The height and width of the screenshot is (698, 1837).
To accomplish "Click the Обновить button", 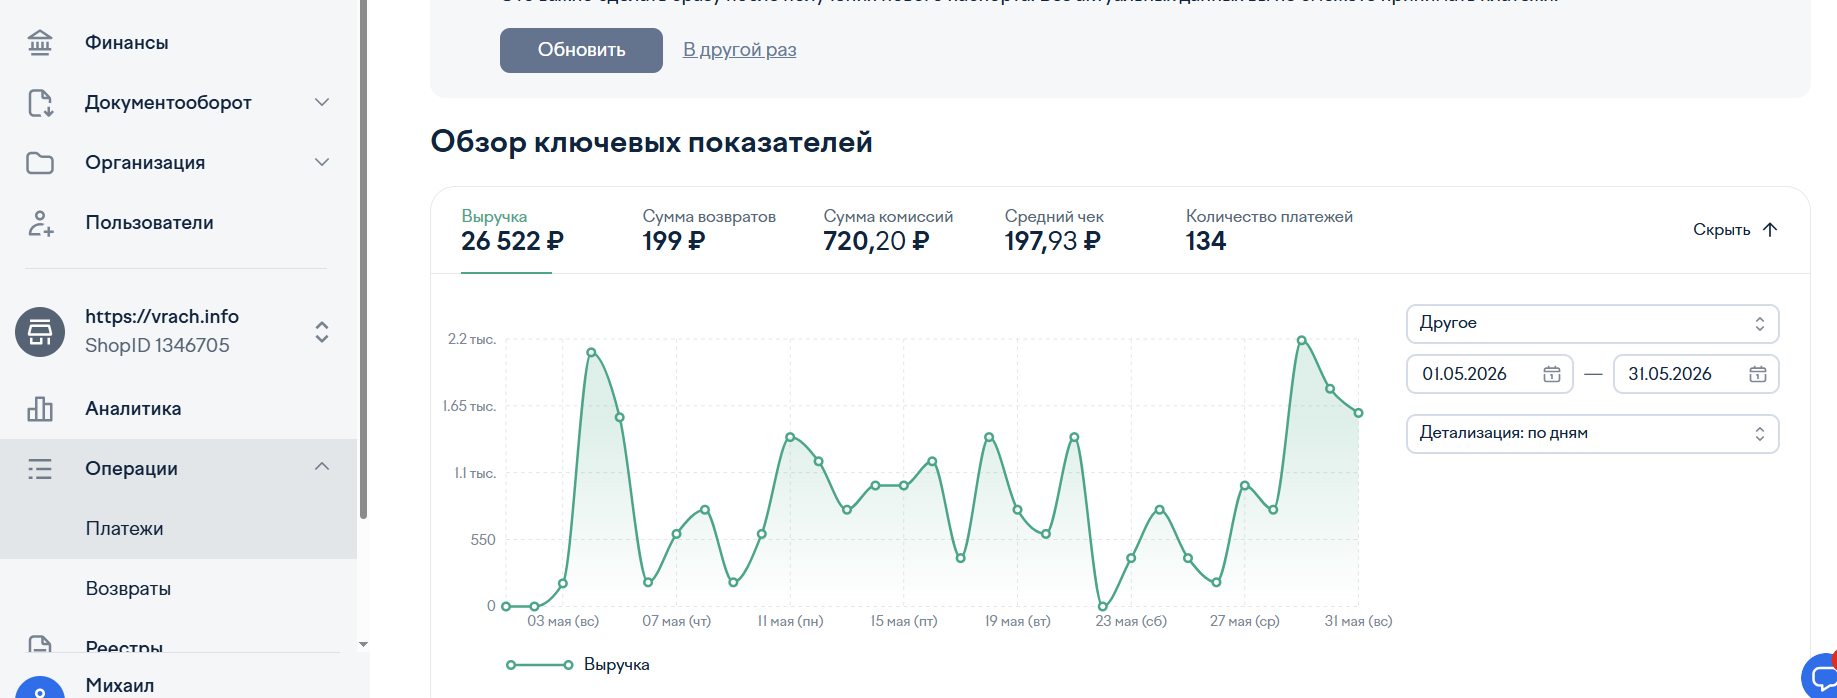I will point(581,50).
